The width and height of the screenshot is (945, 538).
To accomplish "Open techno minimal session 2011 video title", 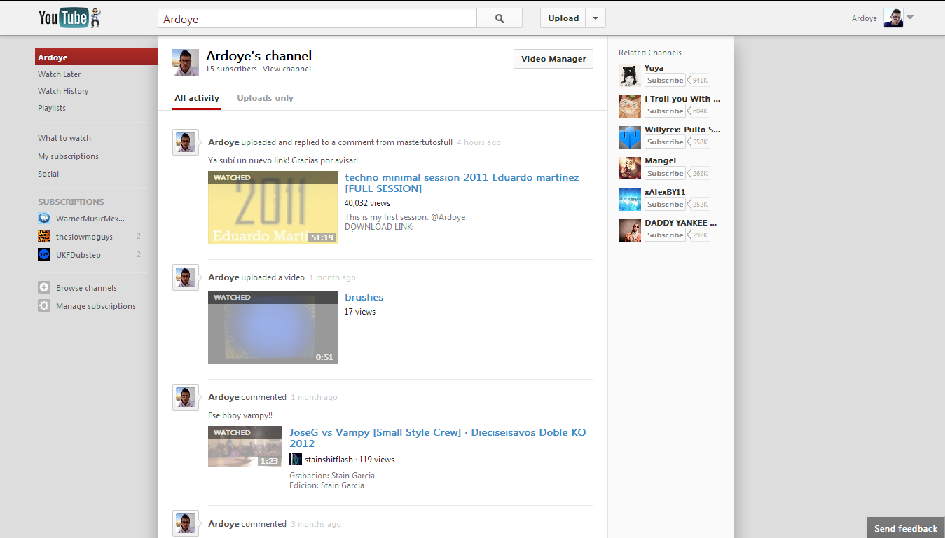I will [x=462, y=183].
